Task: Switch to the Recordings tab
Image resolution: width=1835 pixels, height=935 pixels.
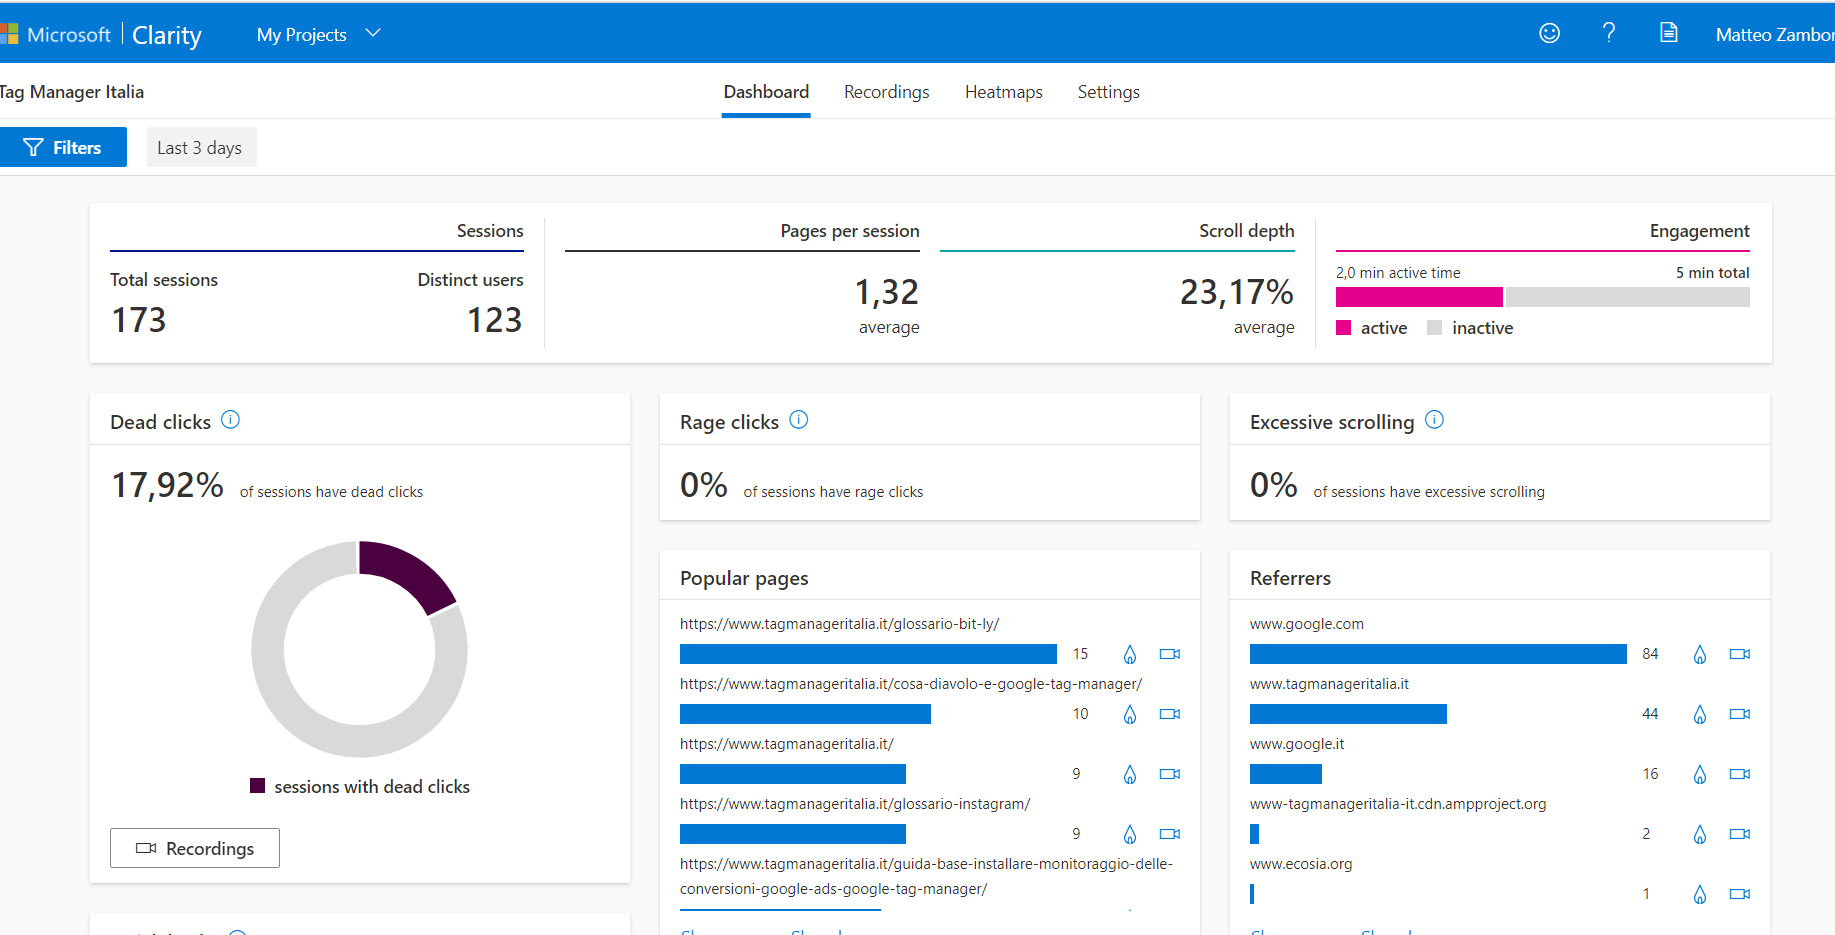Action: pyautogui.click(x=886, y=92)
